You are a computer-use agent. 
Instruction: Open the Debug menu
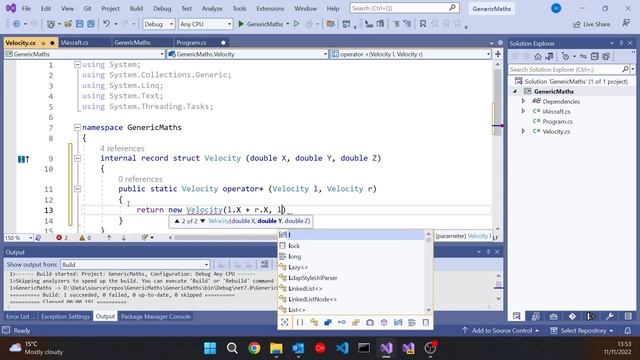click(x=162, y=8)
